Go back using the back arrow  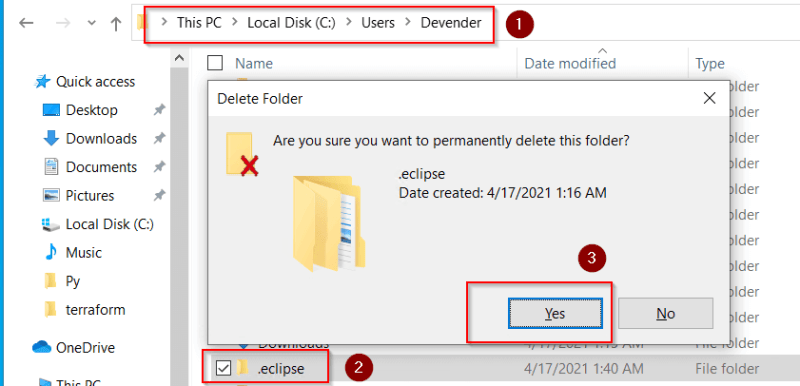(26, 23)
